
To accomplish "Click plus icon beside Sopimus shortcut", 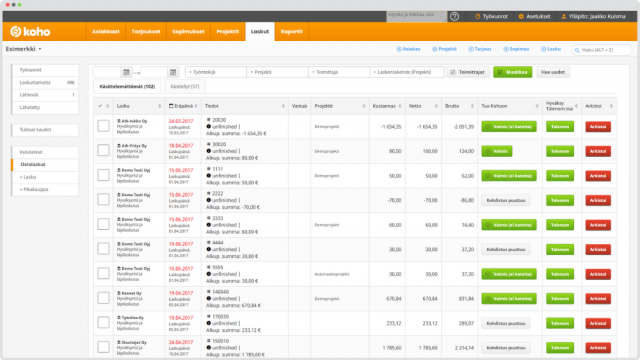I will pos(506,49).
